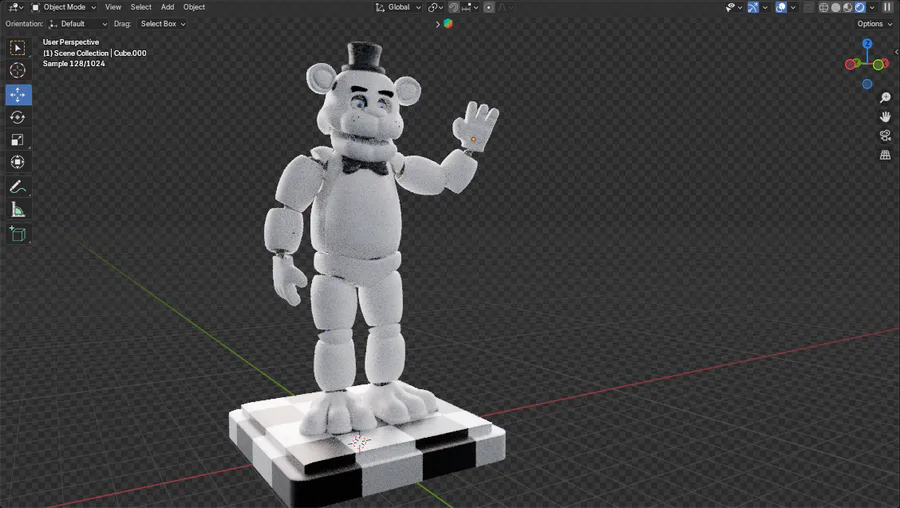Click '(1) Scene Collection | Cube.000' text
Viewport: 900px width, 508px height.
tap(94, 53)
